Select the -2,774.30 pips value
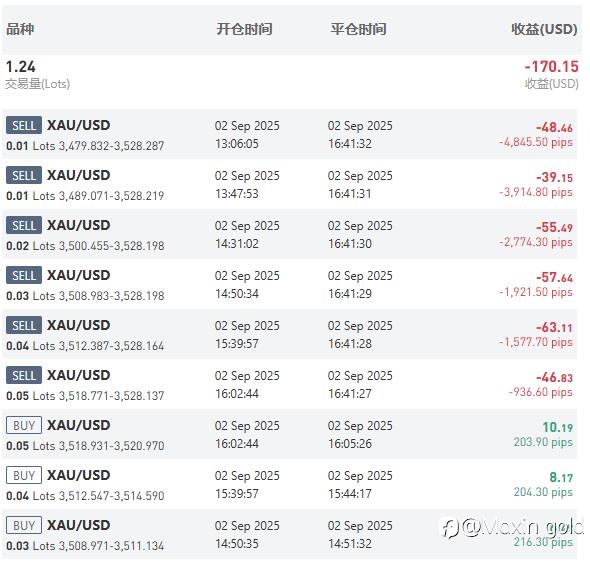This screenshot has width=590, height=564. tap(536, 242)
